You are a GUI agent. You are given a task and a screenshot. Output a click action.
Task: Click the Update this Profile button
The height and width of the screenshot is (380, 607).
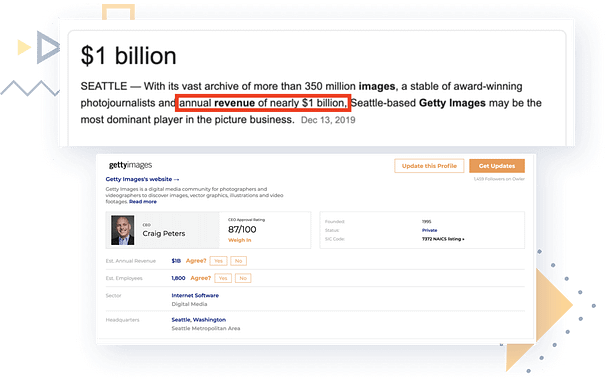pos(429,166)
